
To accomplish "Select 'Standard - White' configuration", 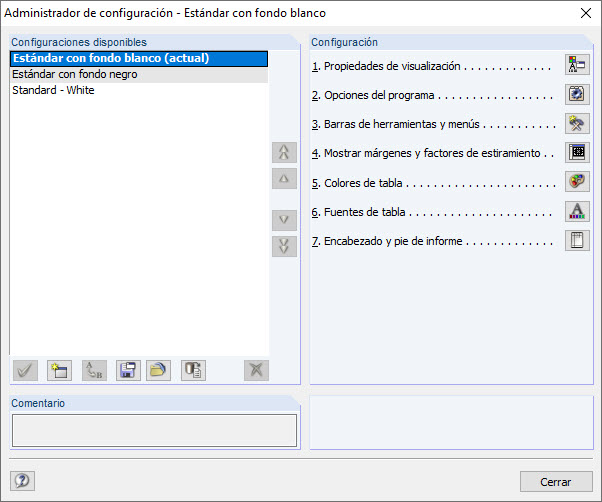I will pyautogui.click(x=139, y=90).
